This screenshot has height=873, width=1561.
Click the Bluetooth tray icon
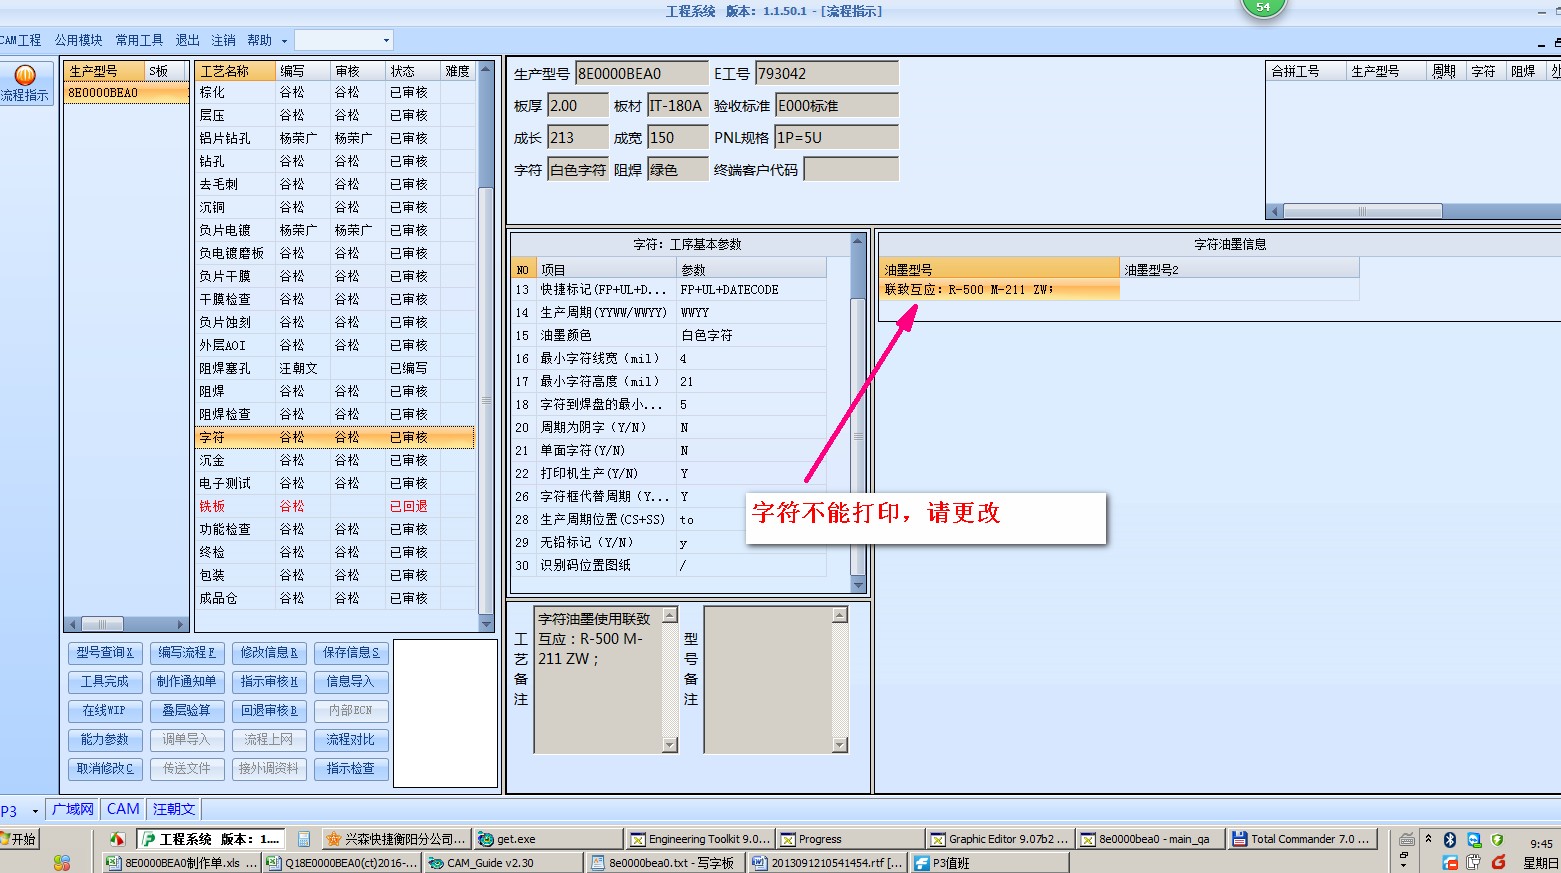pos(1449,840)
